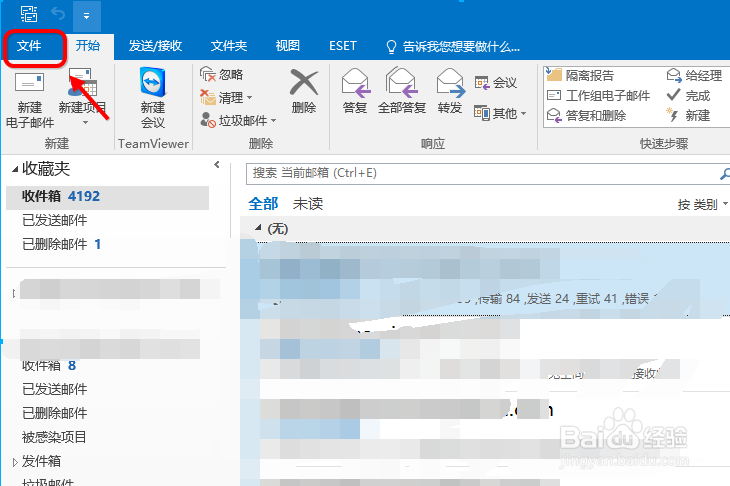Switch to the 视图 tab
Screen dimensions: 730x486
[287, 46]
